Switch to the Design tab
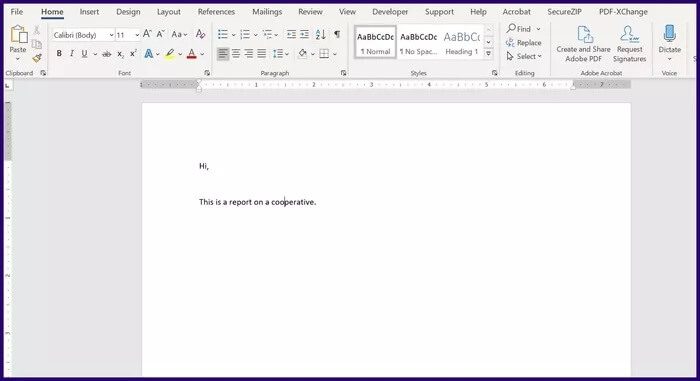The image size is (700, 381). [x=128, y=12]
